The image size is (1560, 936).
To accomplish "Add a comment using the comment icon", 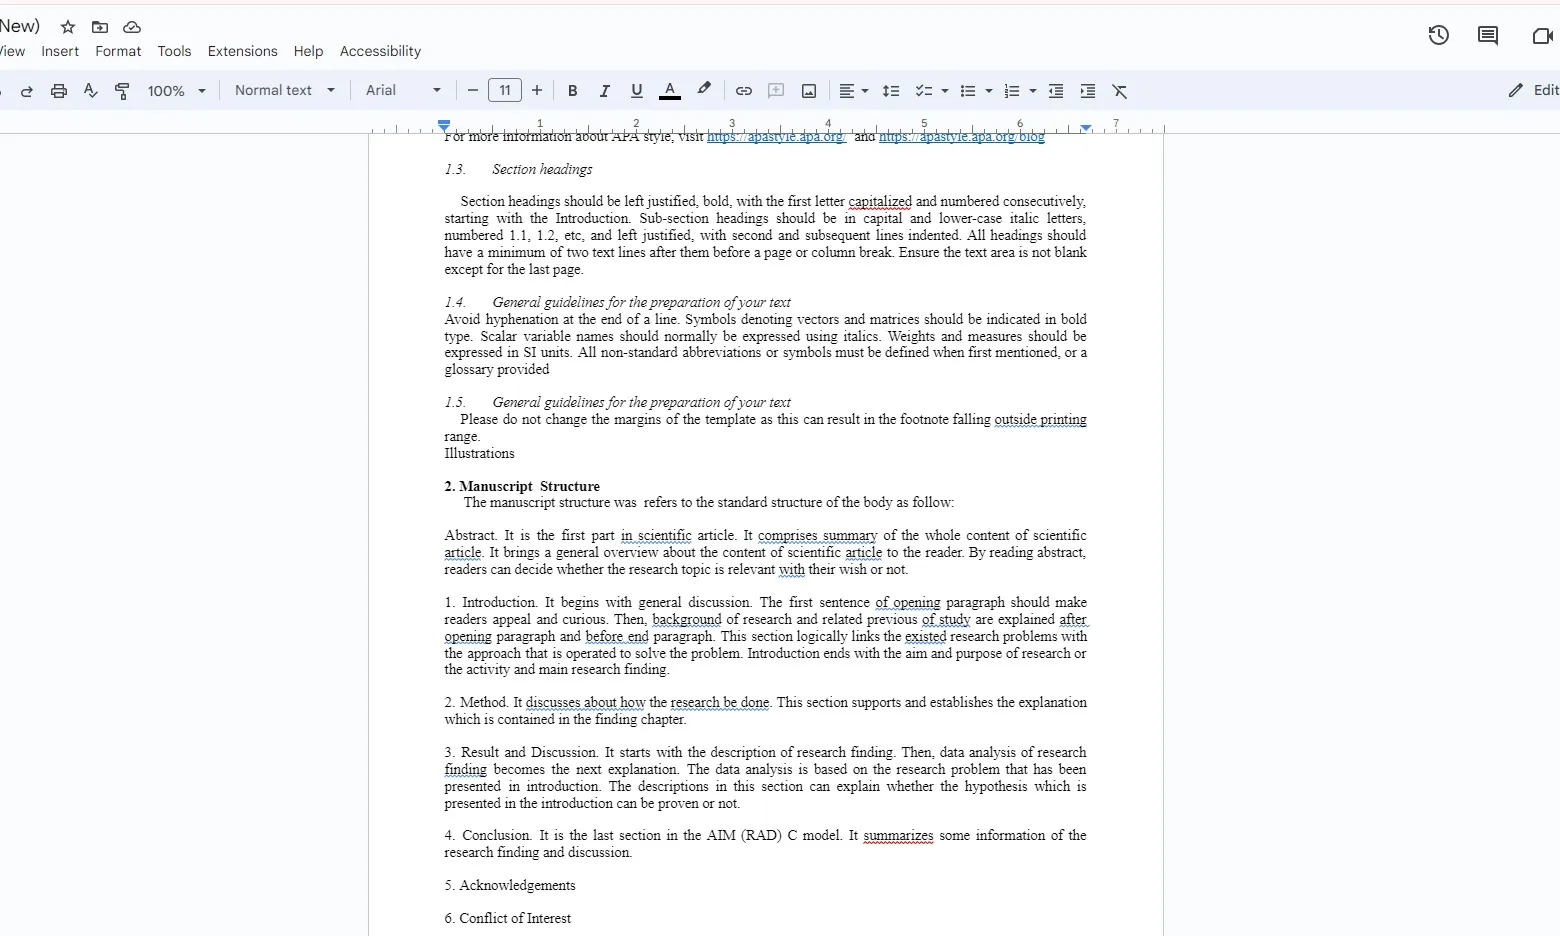I will click(775, 91).
